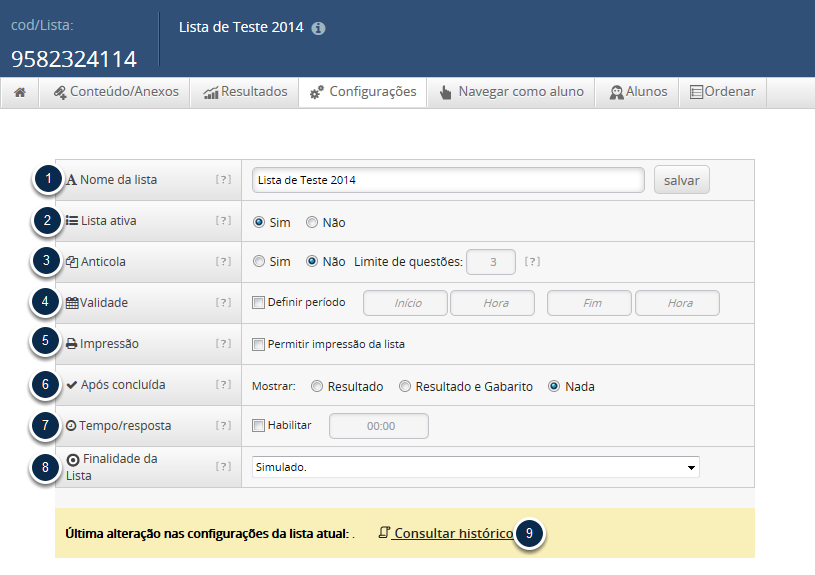
Task: Tick the Habilitar tempo checkbox
Action: click(x=258, y=425)
